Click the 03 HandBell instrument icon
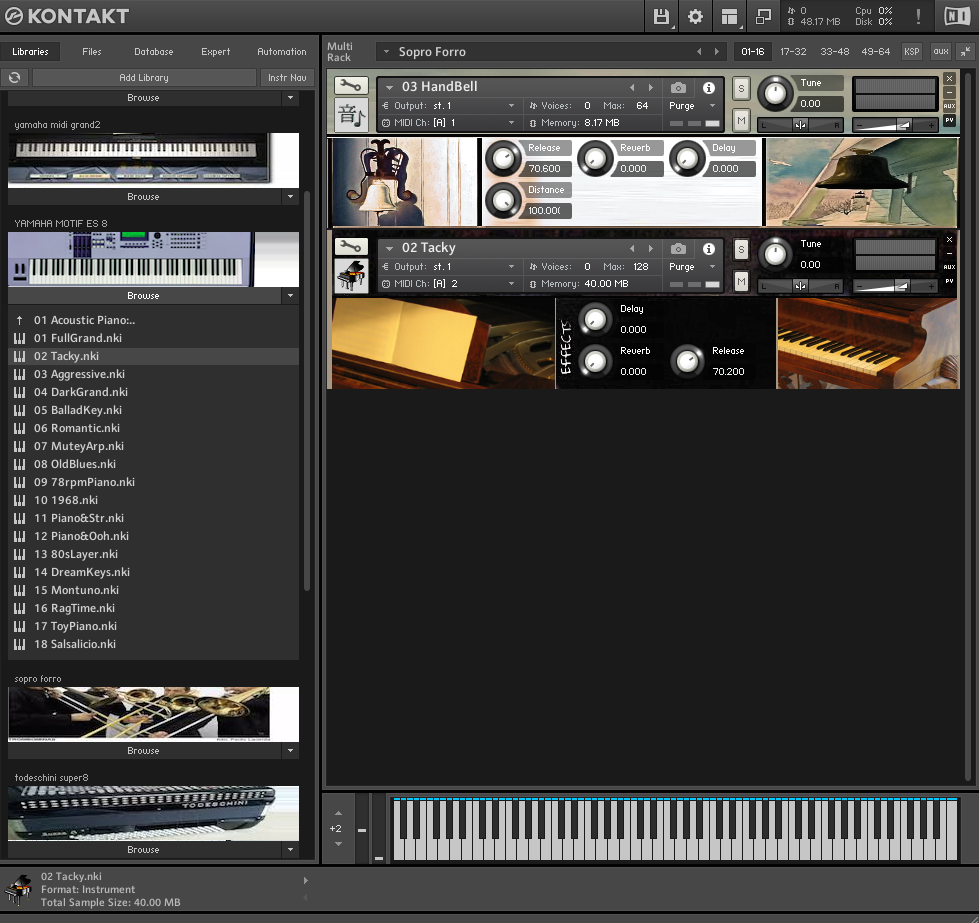 351,115
